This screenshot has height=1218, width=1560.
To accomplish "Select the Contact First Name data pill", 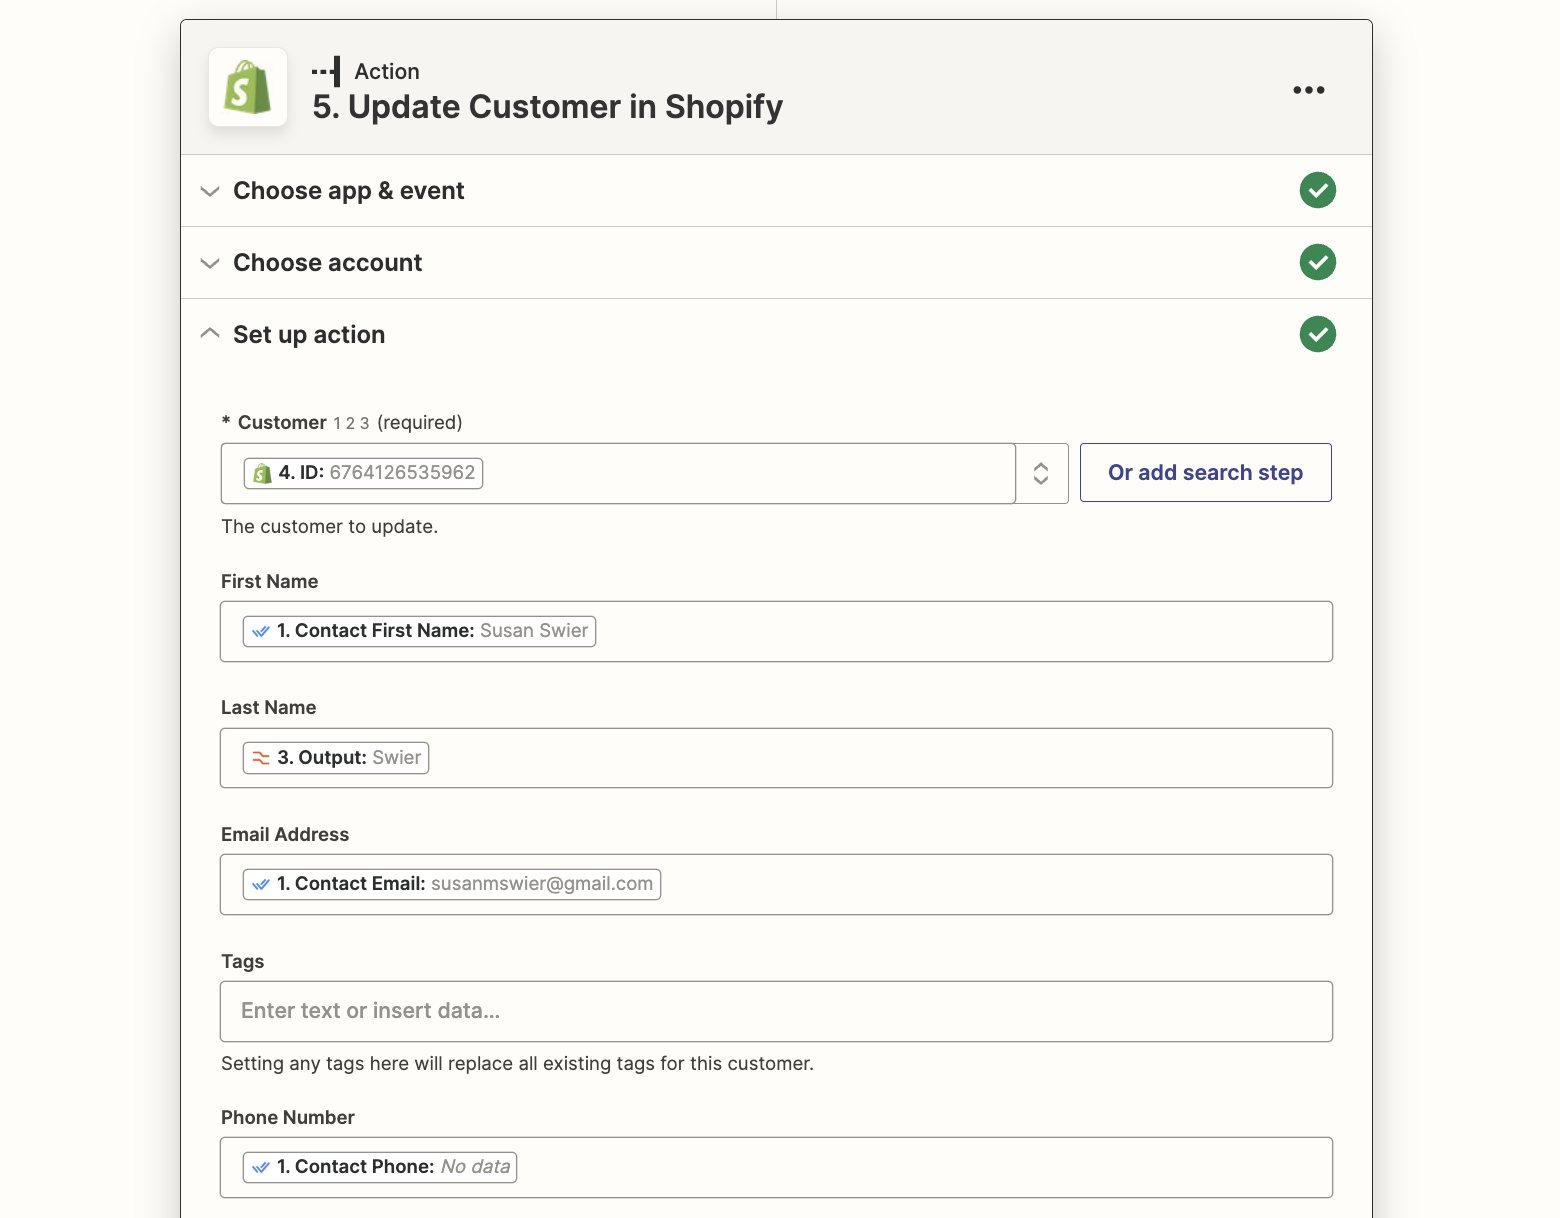I will (x=419, y=631).
